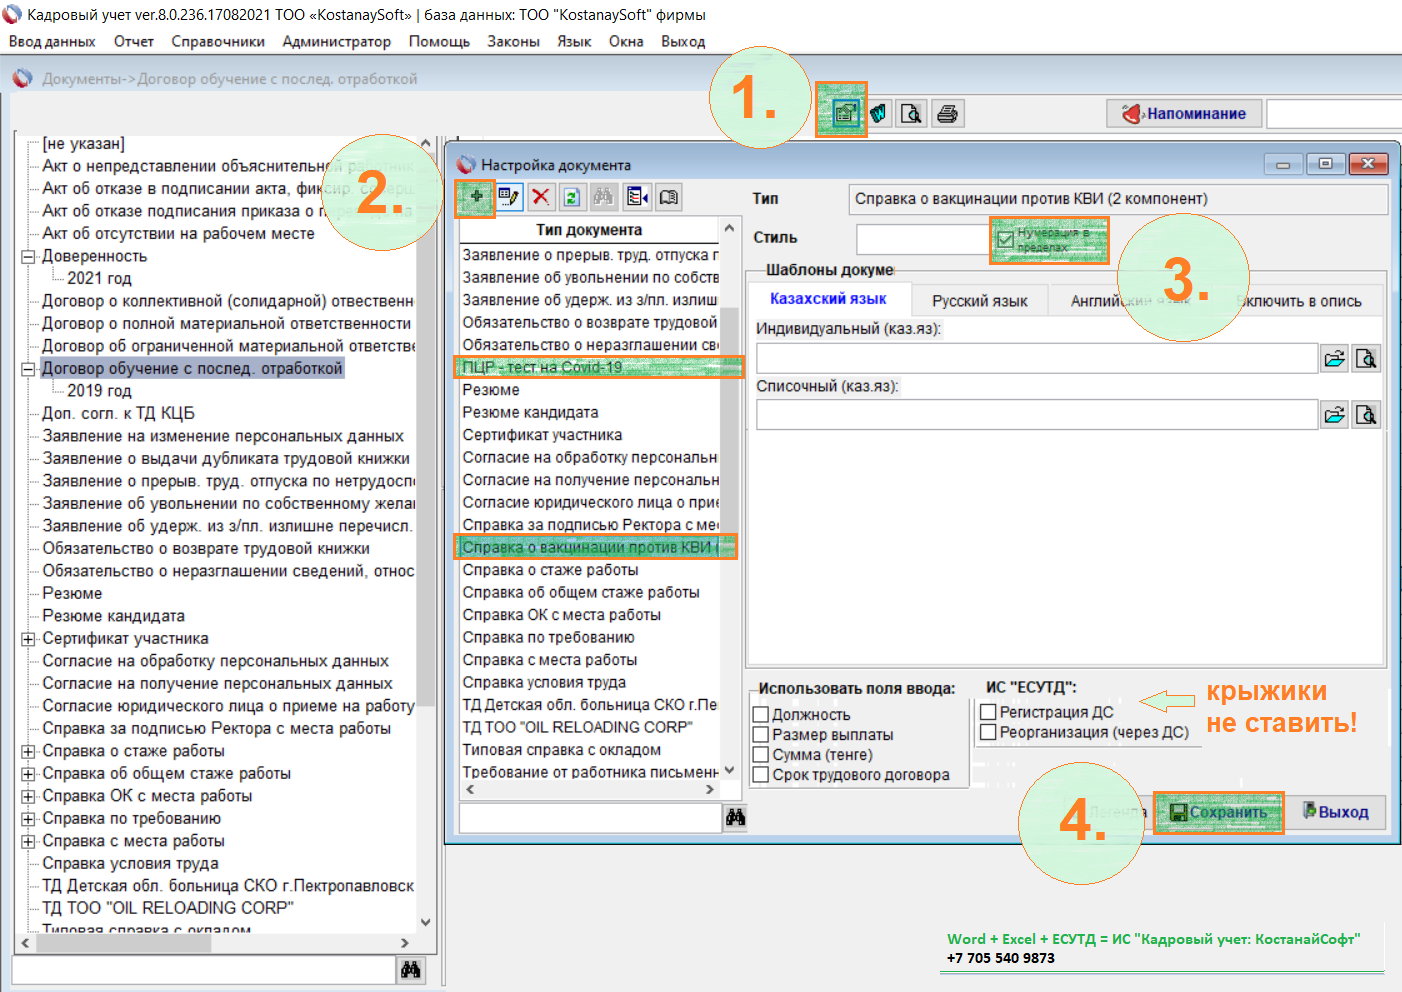
Task: Open the Администратор menu
Action: coord(336,41)
